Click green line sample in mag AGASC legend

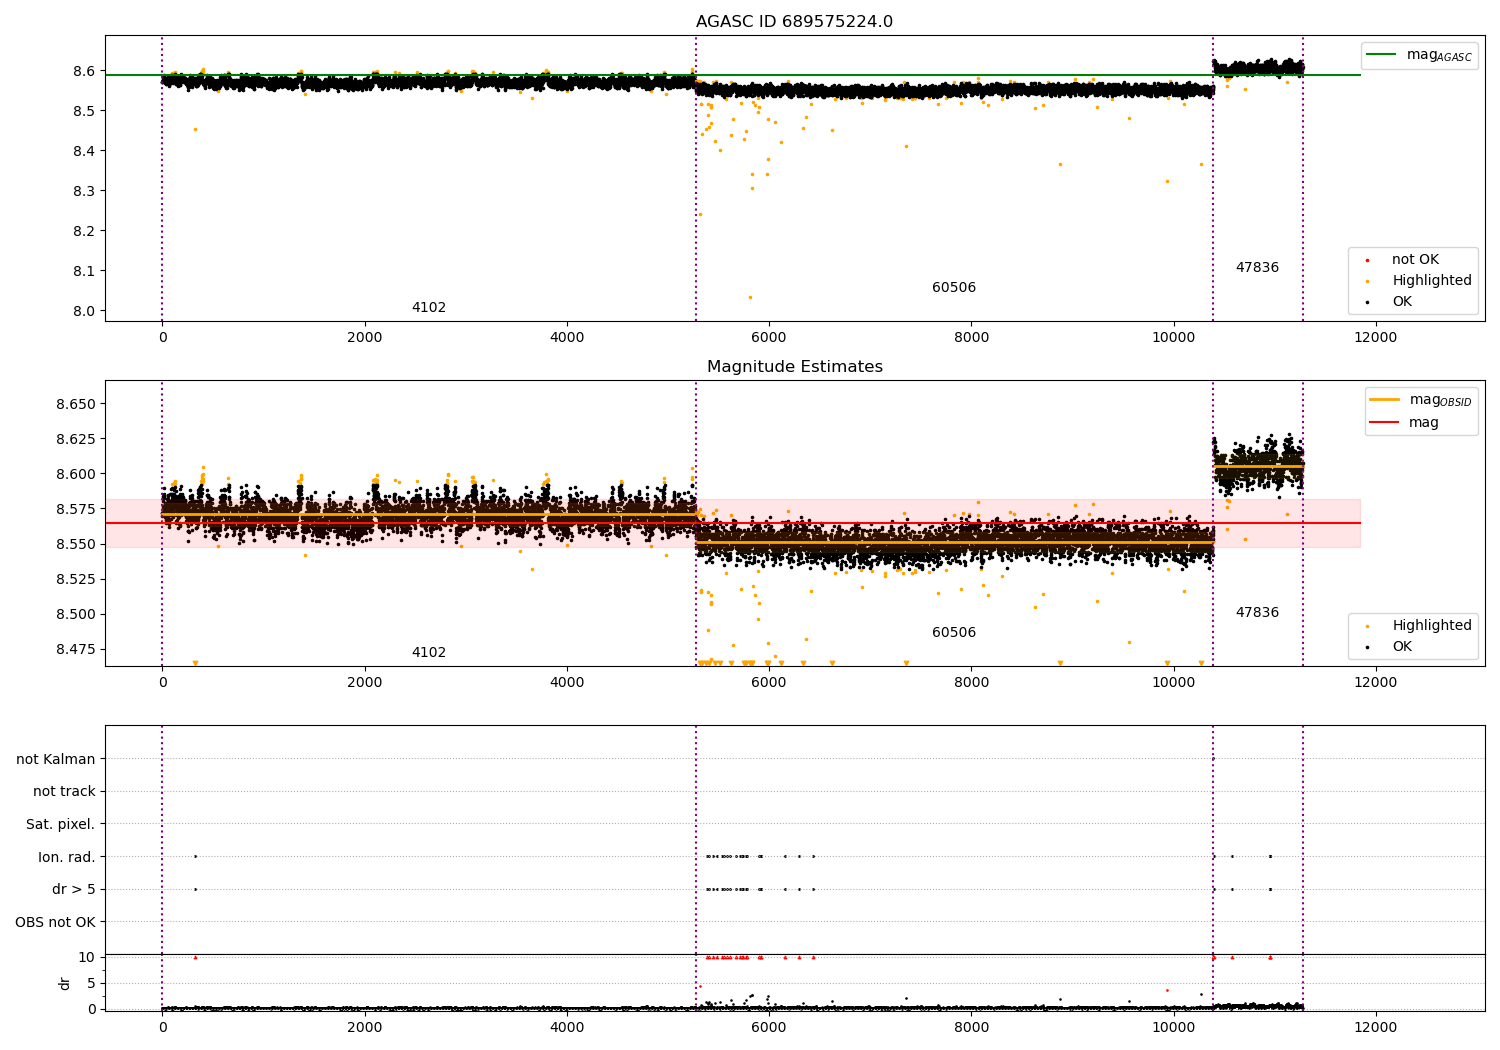click(1381, 55)
